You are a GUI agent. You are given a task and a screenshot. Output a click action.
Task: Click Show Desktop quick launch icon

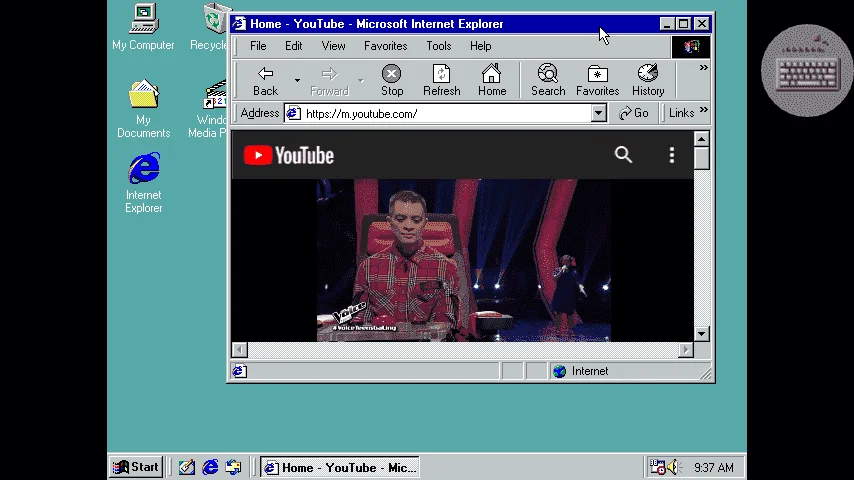pos(186,467)
